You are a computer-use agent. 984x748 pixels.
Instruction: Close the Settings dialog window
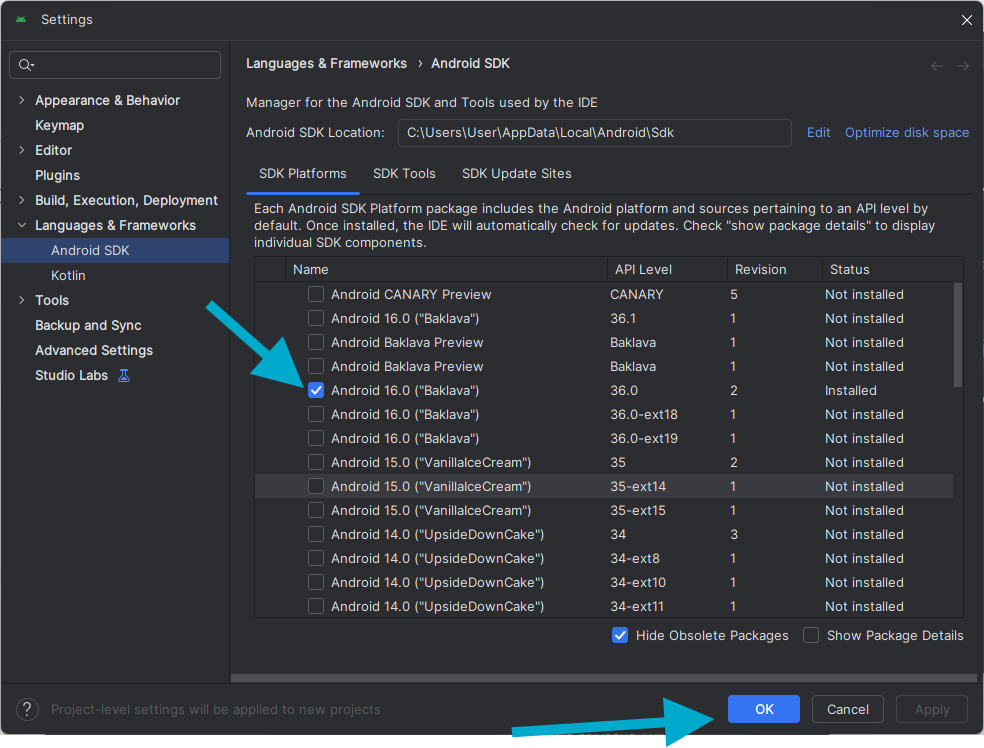tap(966, 20)
